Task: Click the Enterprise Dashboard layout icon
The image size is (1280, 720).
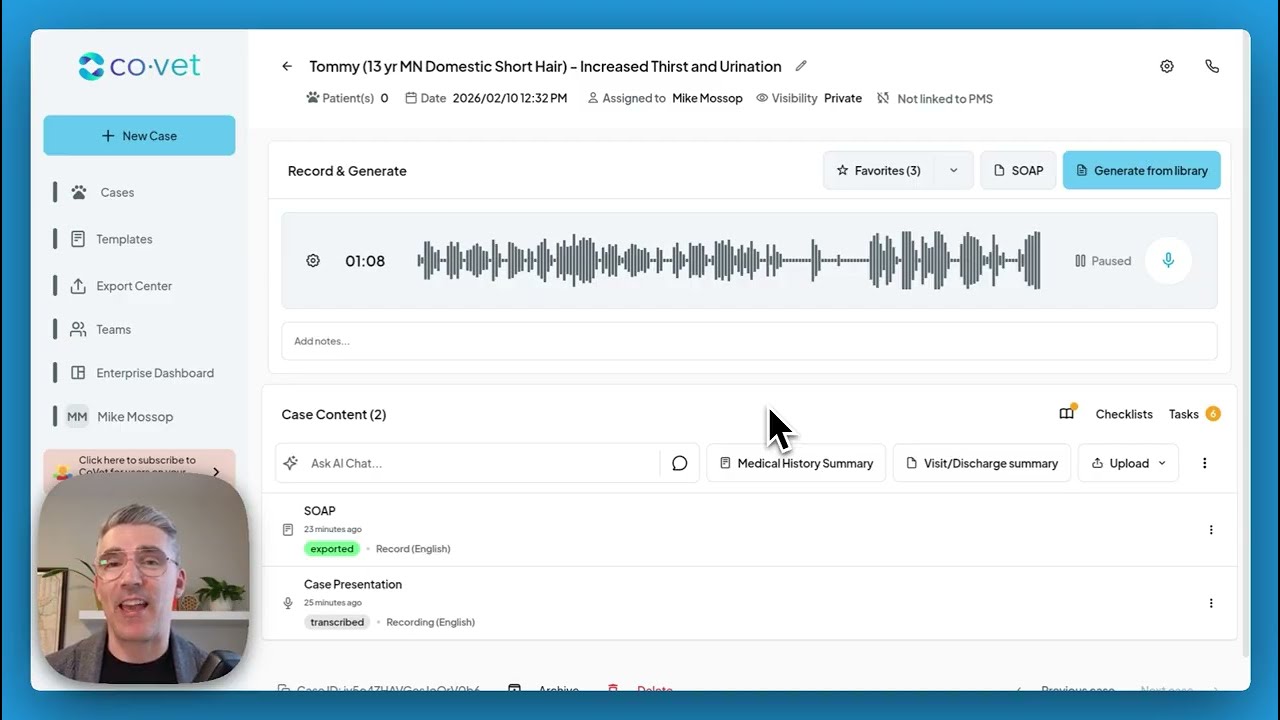Action: pyautogui.click(x=78, y=373)
